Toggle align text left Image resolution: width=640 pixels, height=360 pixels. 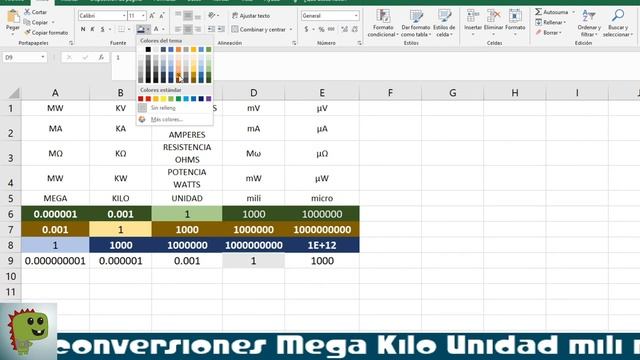tap(178, 29)
